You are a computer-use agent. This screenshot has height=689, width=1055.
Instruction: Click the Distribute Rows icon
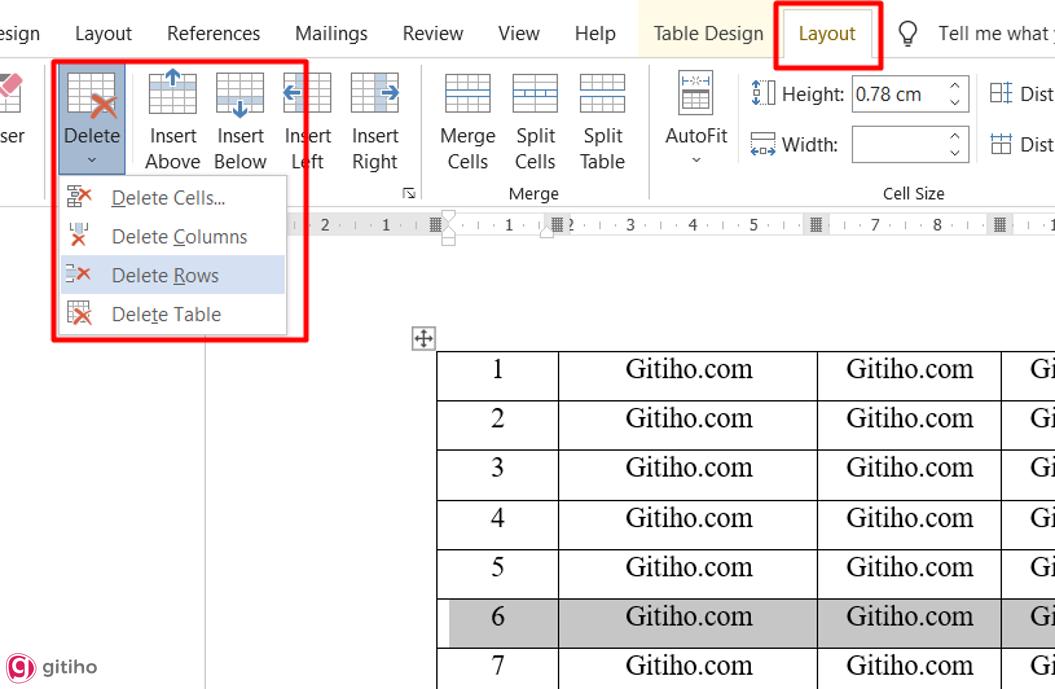point(1001,93)
